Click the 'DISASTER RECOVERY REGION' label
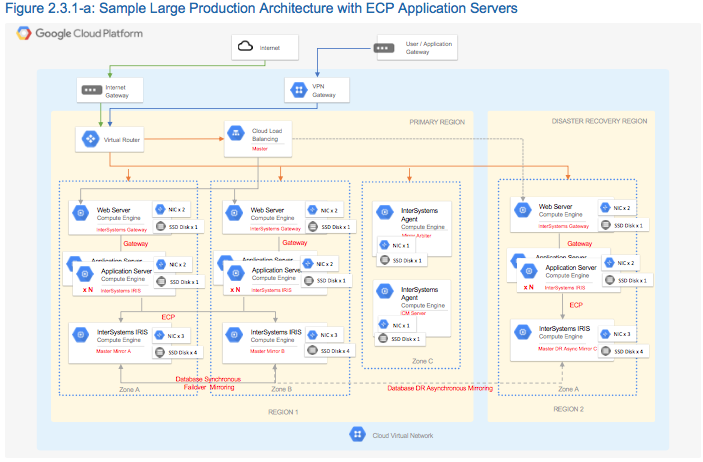Viewport: 703px width, 462px height. click(599, 121)
